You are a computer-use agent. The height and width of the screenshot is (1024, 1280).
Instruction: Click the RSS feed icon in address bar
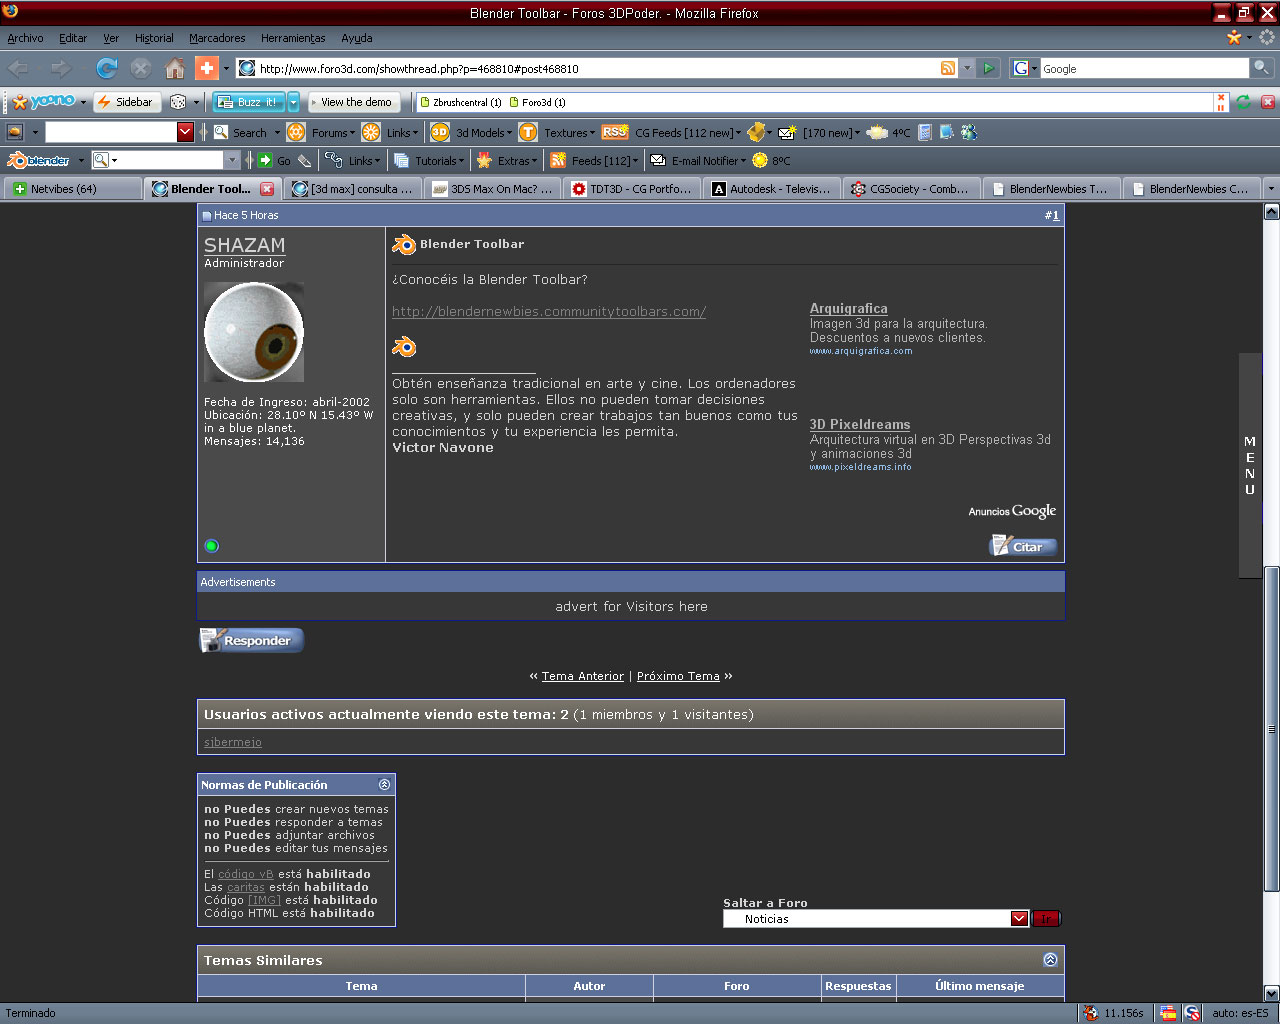(948, 68)
